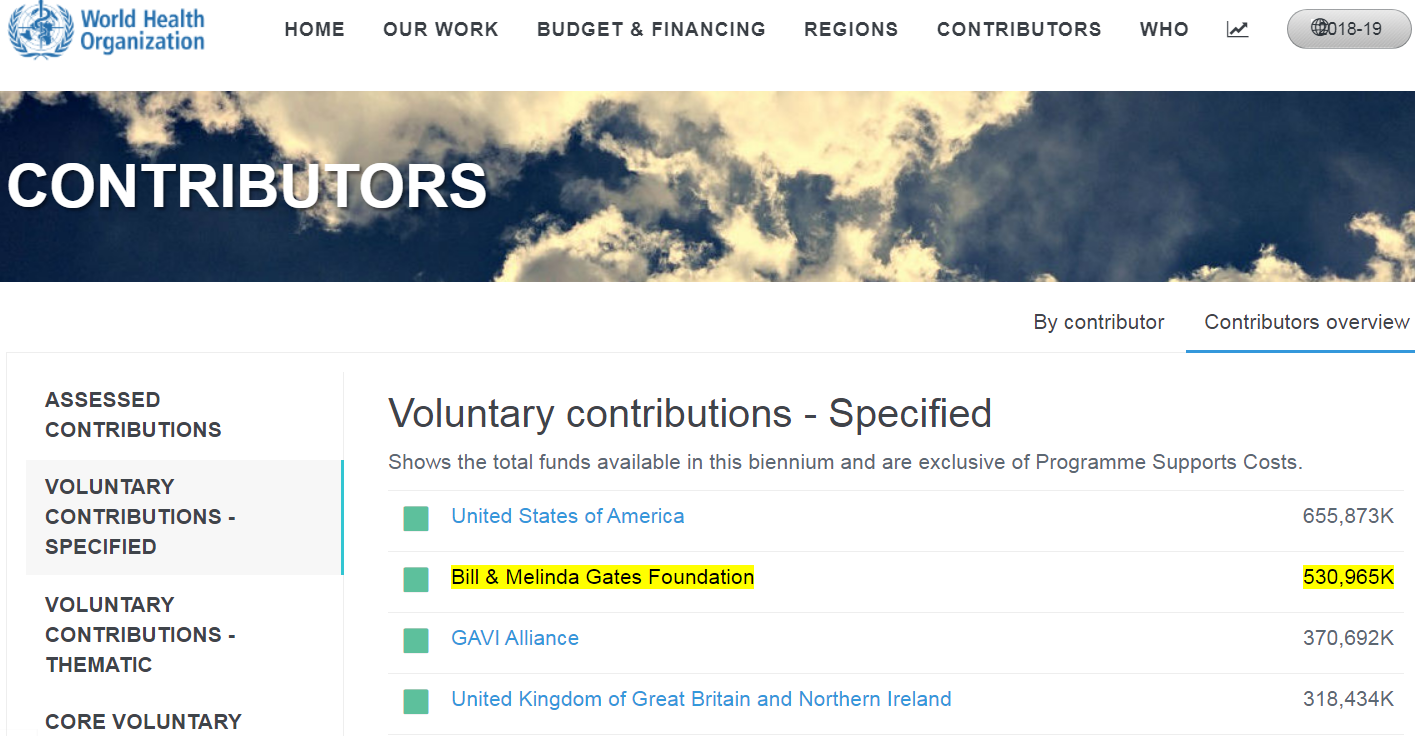Open the highlighted Bill & Melinda Gates Foundation link
The width and height of the screenshot is (1415, 736).
[602, 577]
